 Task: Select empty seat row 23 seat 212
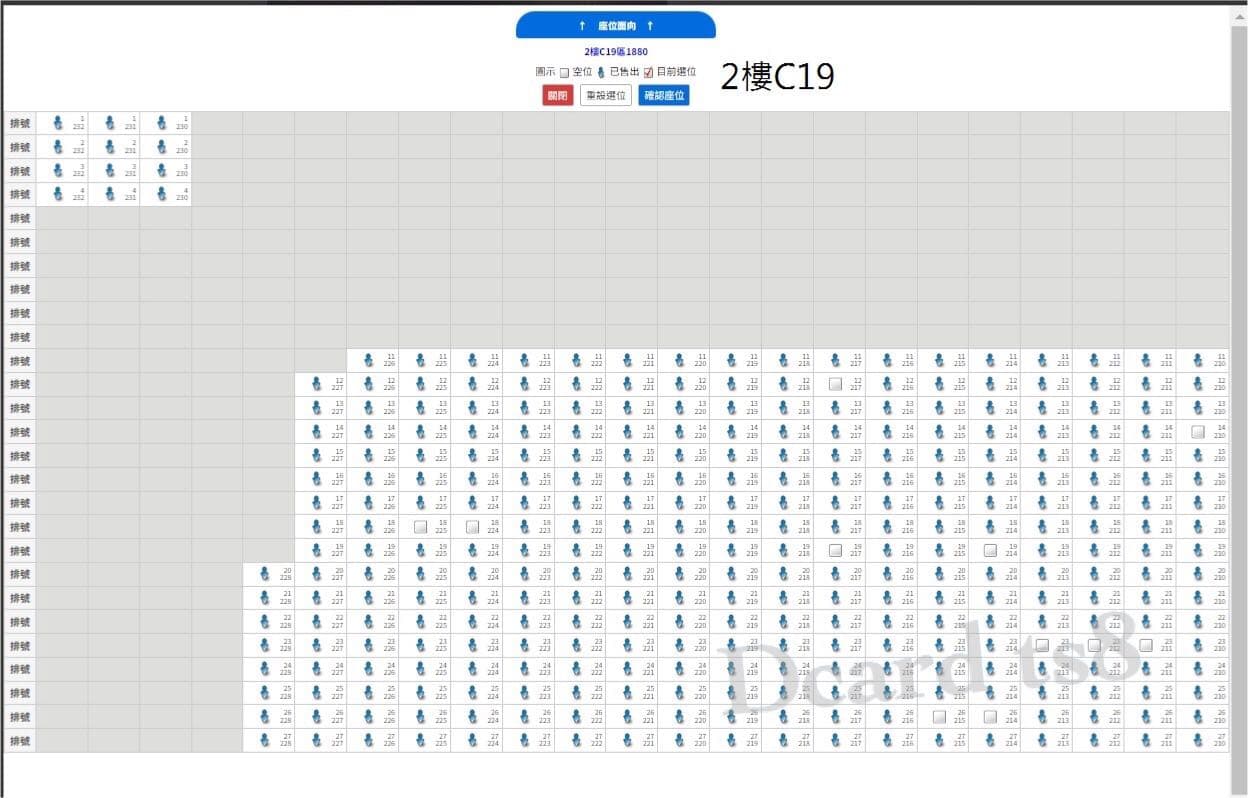(1094, 645)
